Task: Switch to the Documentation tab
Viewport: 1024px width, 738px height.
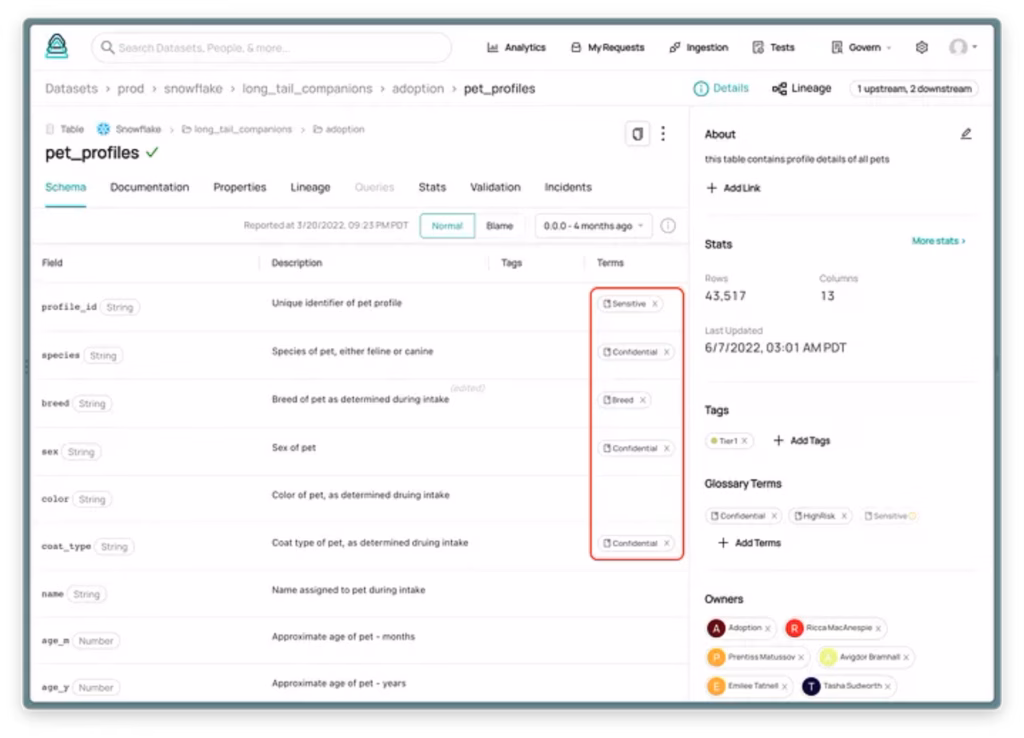Action: pos(149,187)
